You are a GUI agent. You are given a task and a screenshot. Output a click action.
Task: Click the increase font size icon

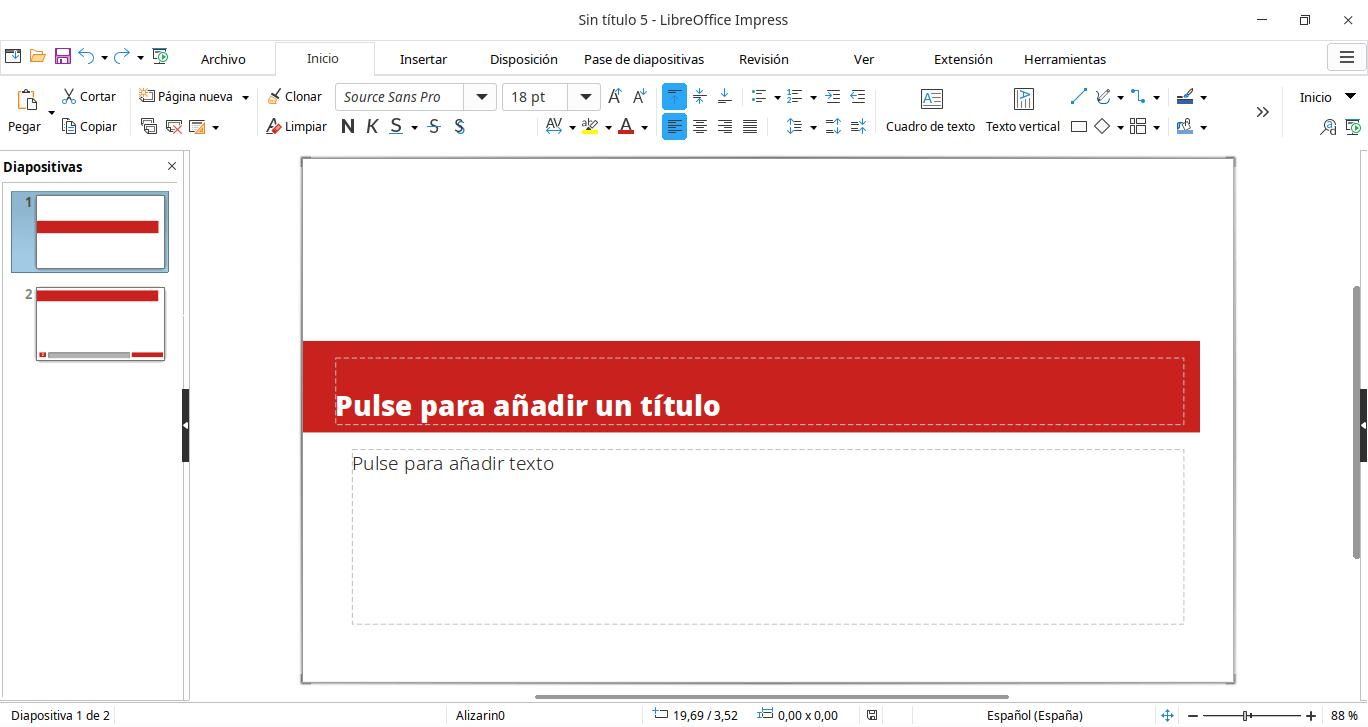(615, 97)
